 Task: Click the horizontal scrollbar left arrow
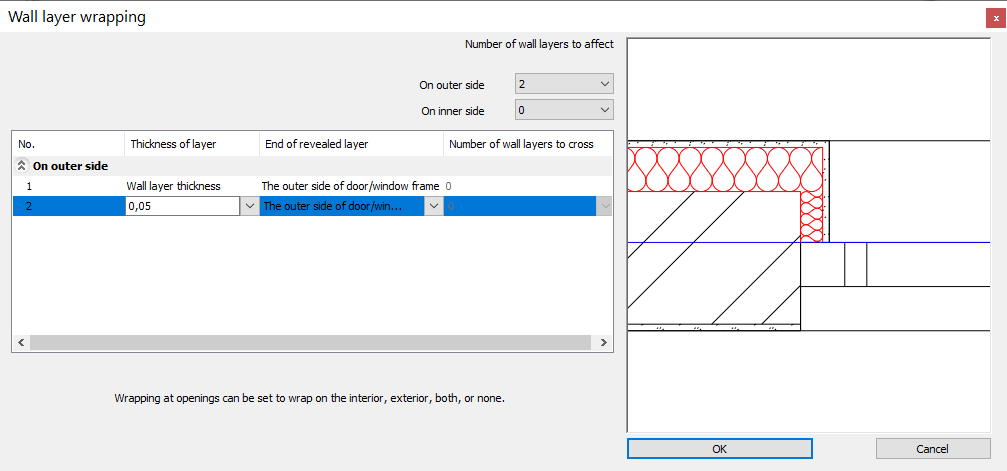pos(21,343)
